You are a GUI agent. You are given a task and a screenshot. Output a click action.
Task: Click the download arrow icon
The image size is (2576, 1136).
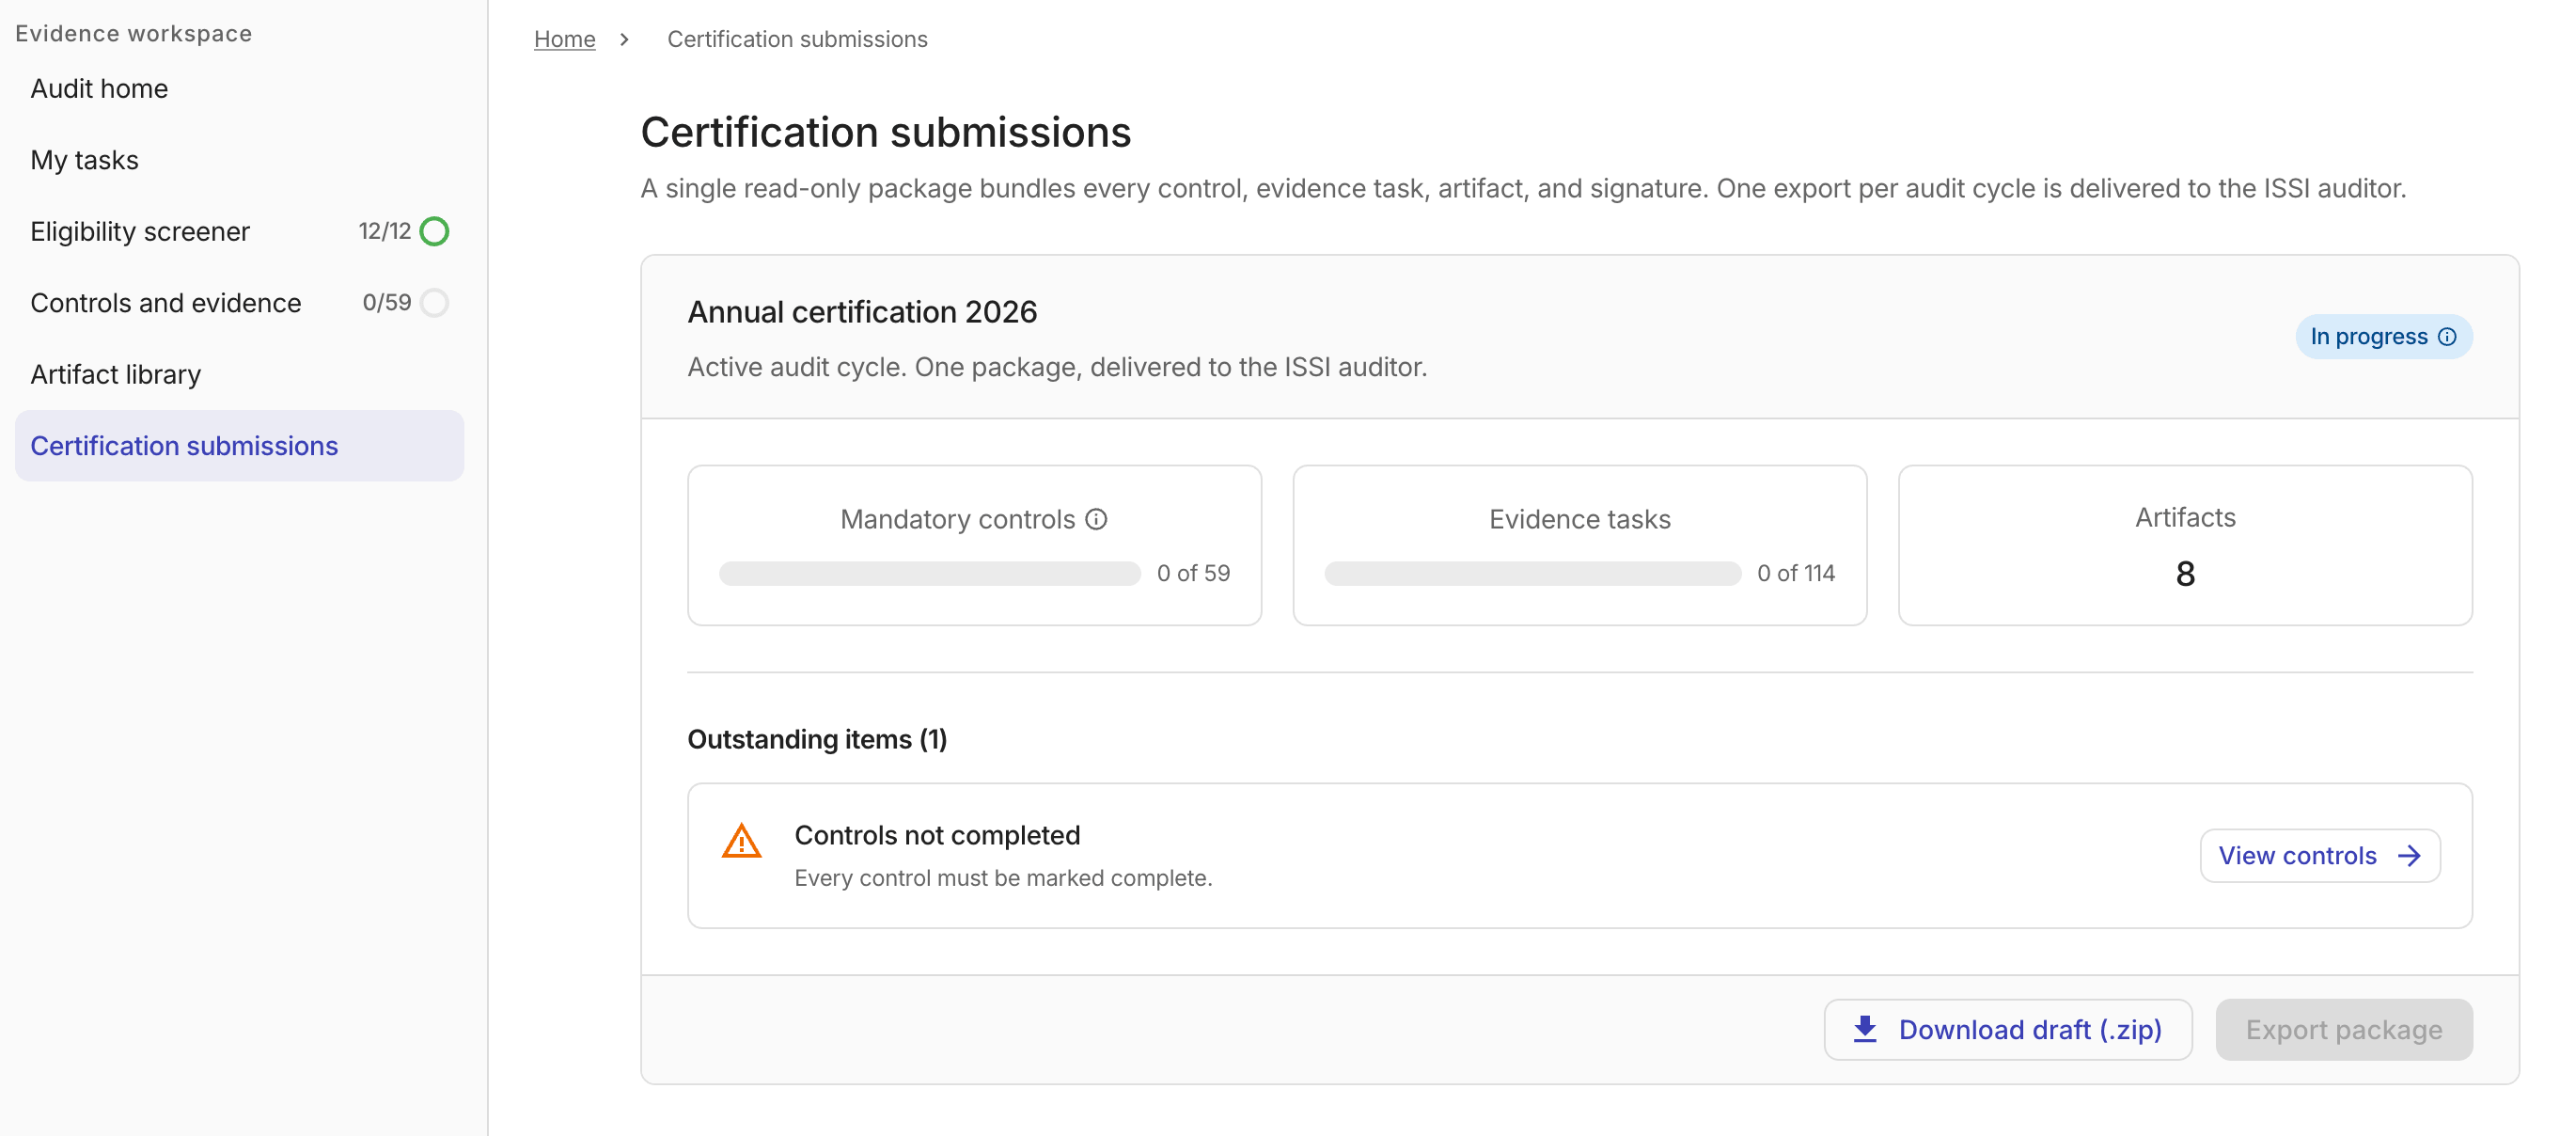1865,1029
